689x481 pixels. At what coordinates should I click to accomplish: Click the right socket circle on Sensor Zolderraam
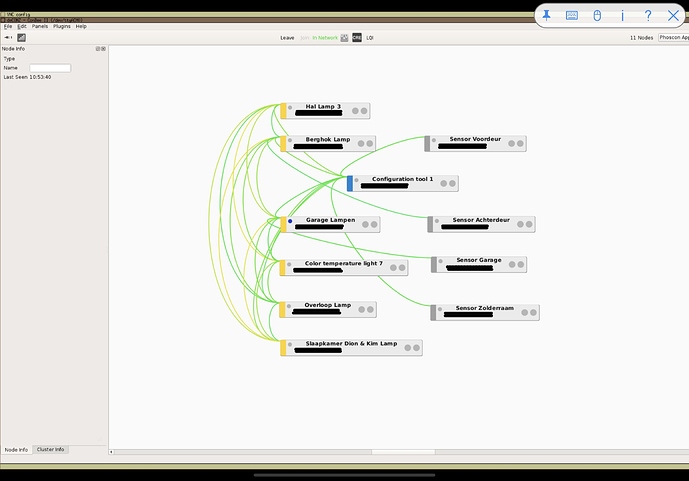[533, 313]
